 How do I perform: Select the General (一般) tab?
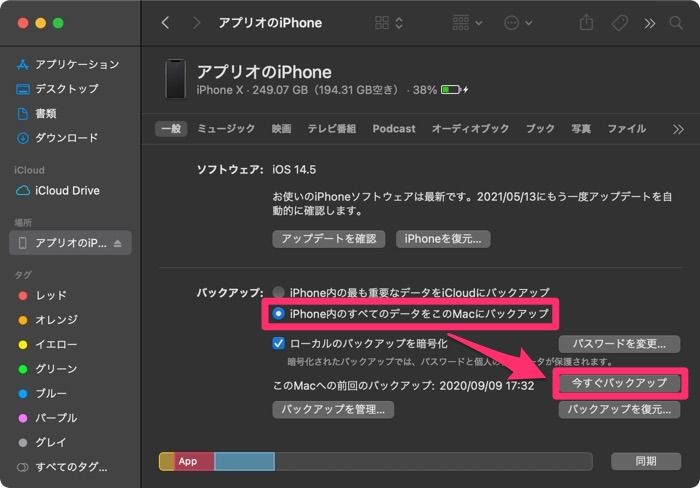(x=171, y=129)
